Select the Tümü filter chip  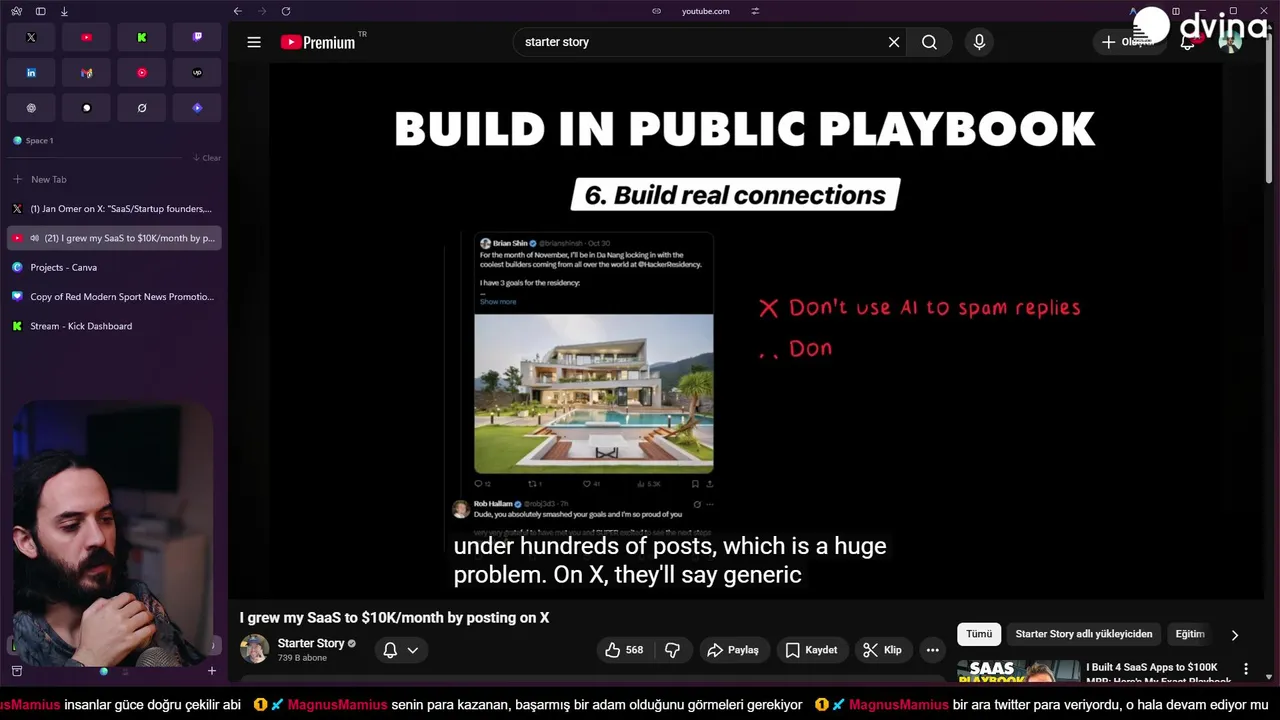[x=979, y=634]
